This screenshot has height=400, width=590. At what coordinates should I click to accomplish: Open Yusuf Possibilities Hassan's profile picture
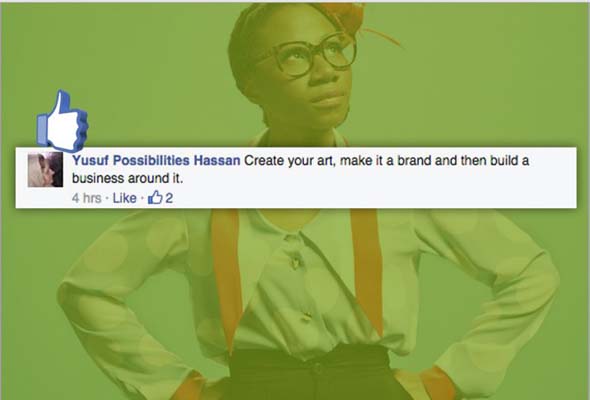tap(45, 170)
